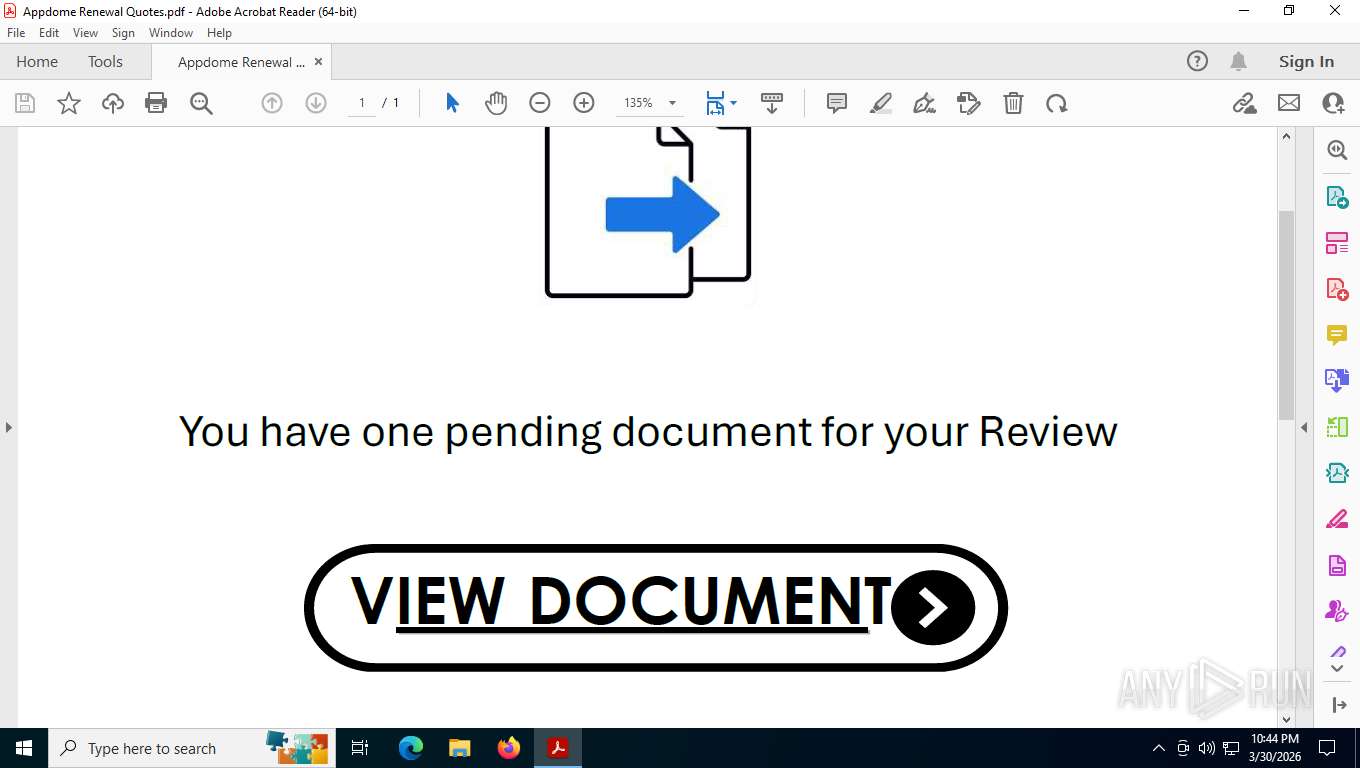The height and width of the screenshot is (768, 1360).
Task: Open the View menu
Action: tap(86, 33)
